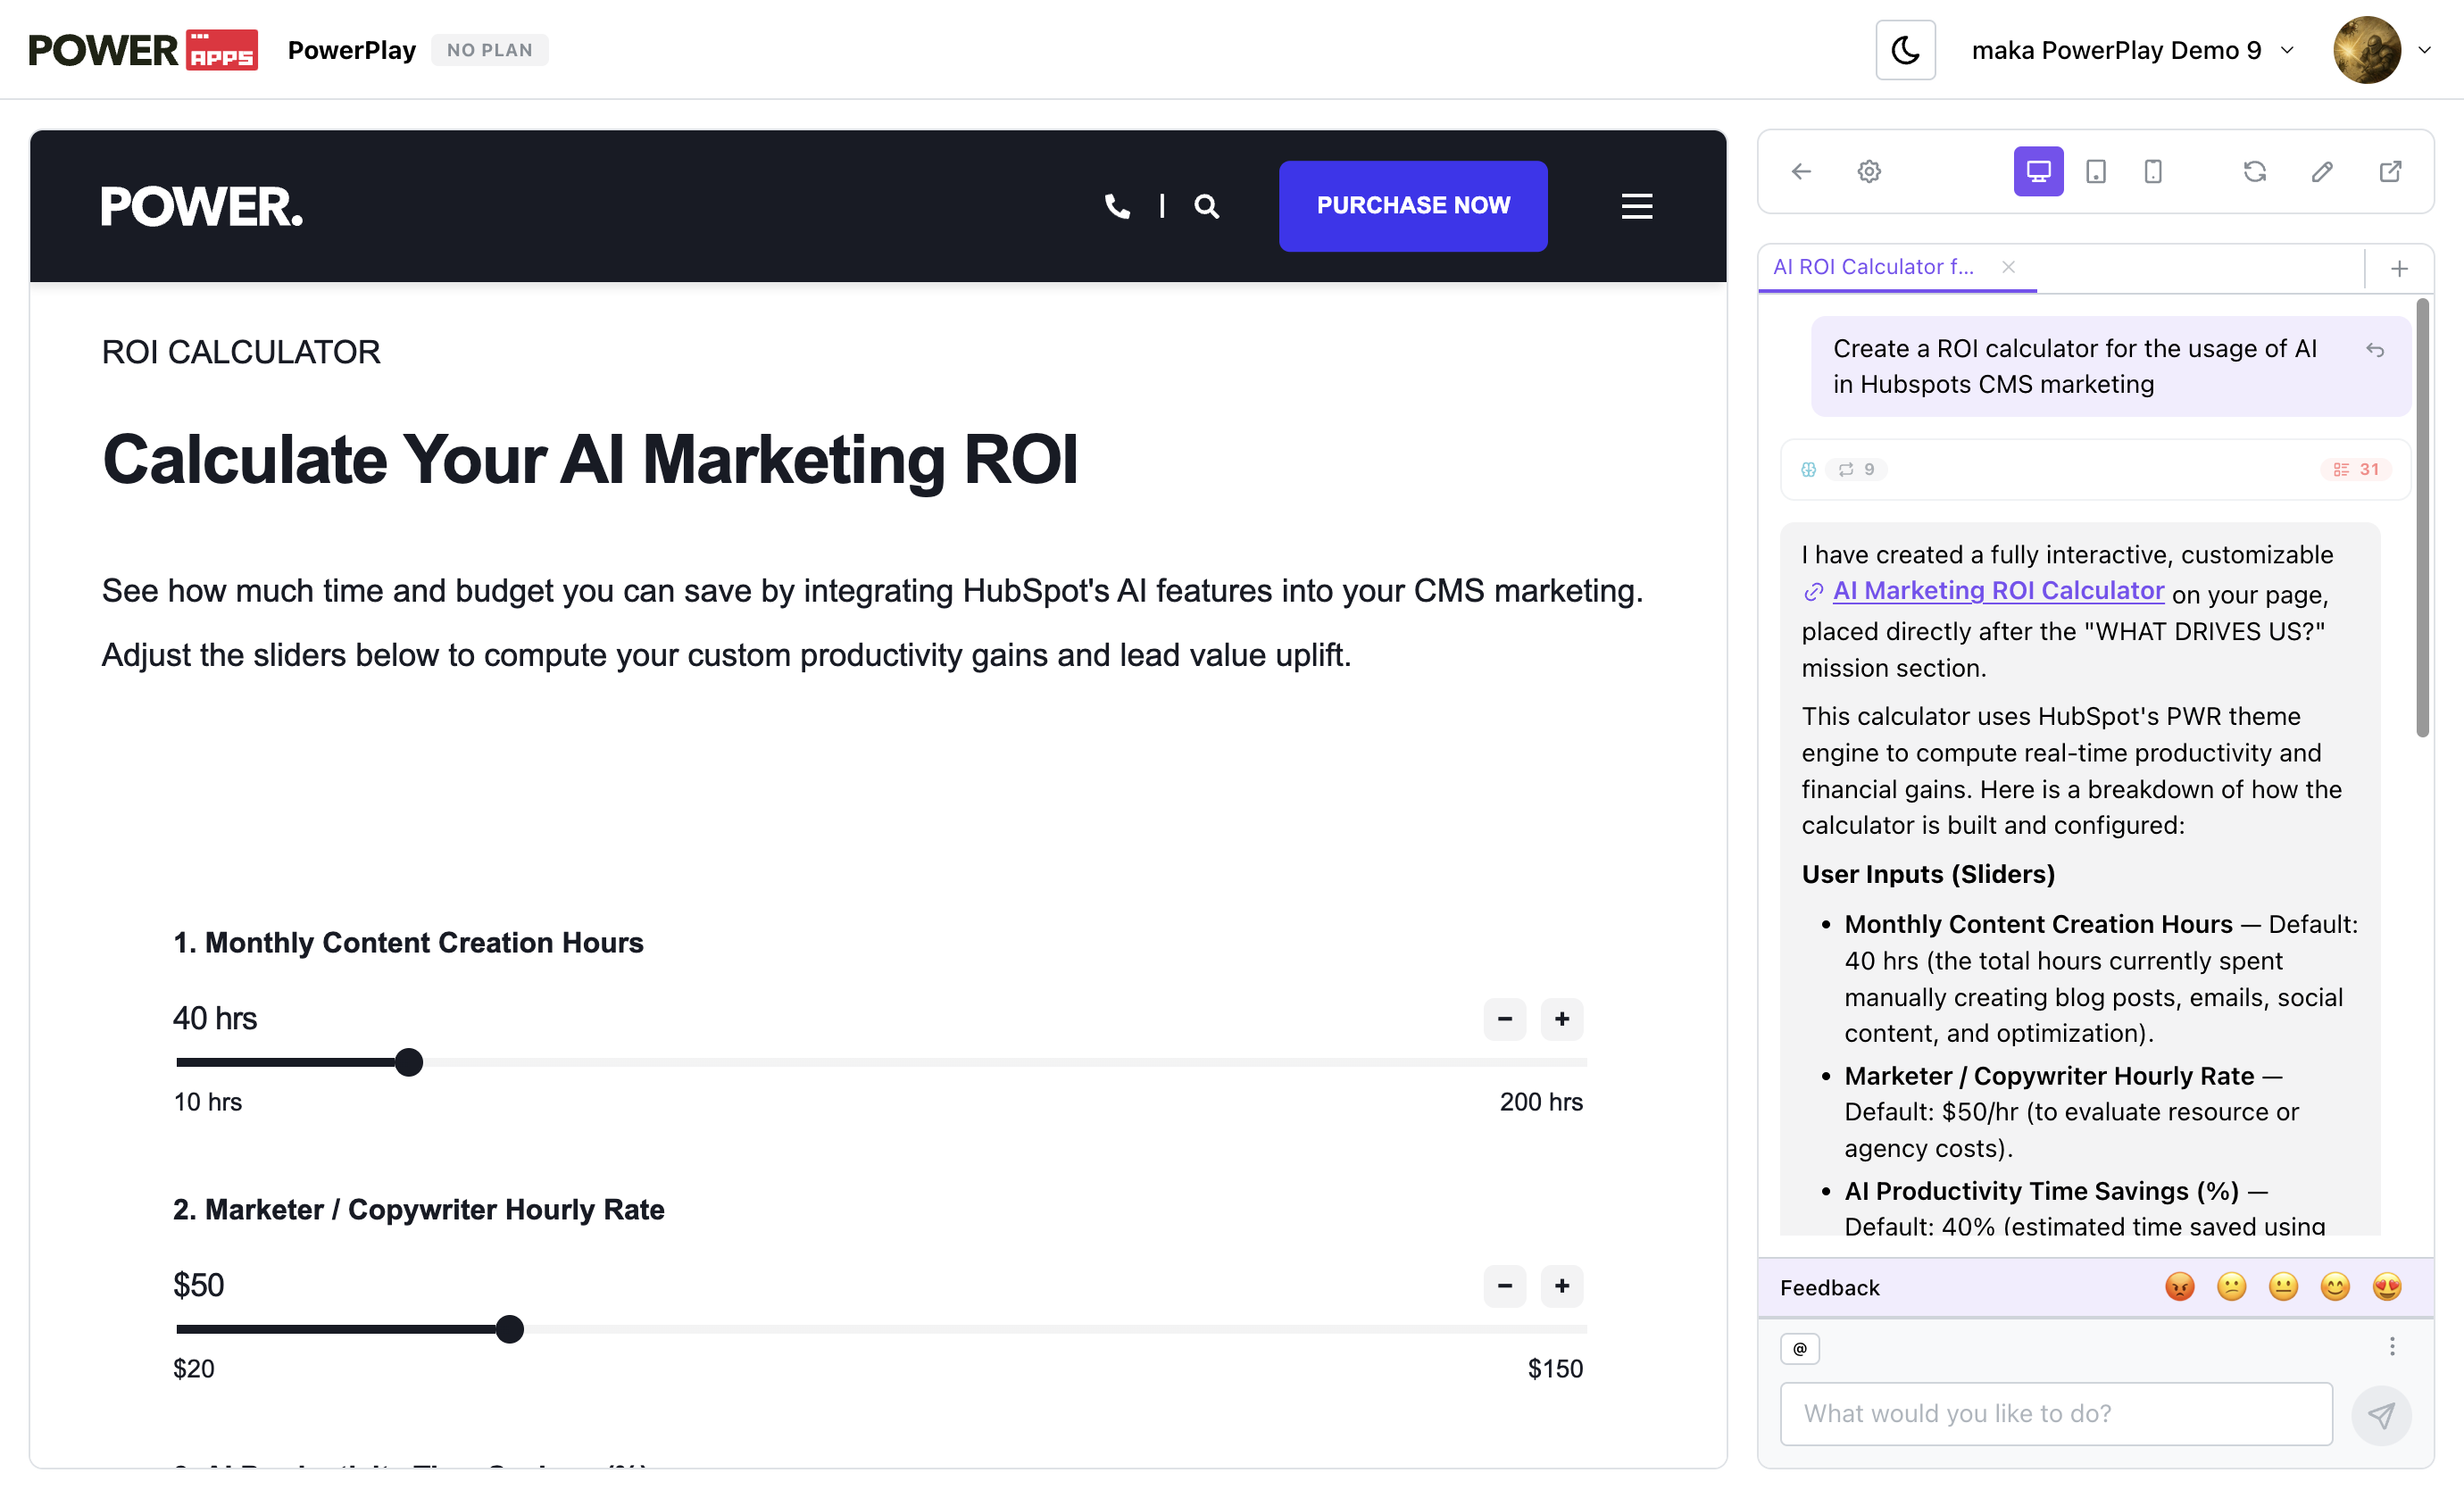Click the pencil edit icon
The height and width of the screenshot is (1498, 2464).
tap(2322, 172)
